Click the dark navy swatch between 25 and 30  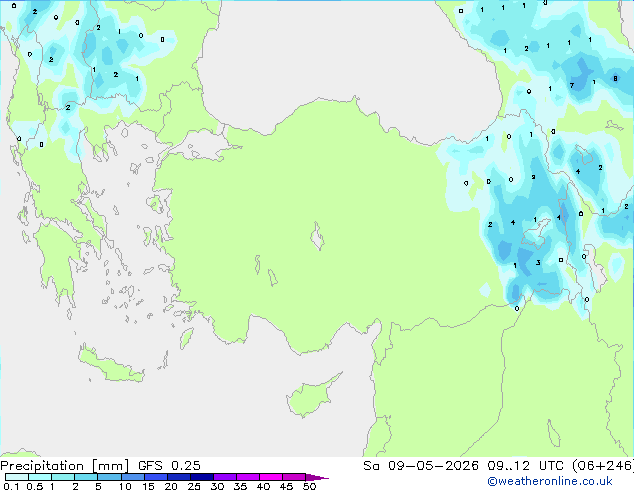click(201, 477)
